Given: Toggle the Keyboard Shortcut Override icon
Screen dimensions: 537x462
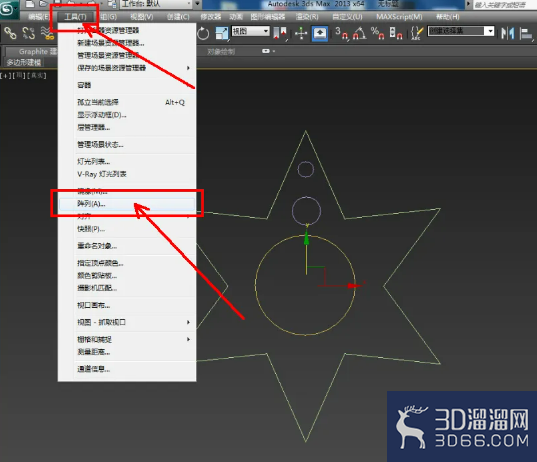Looking at the screenshot, I should (x=320, y=34).
